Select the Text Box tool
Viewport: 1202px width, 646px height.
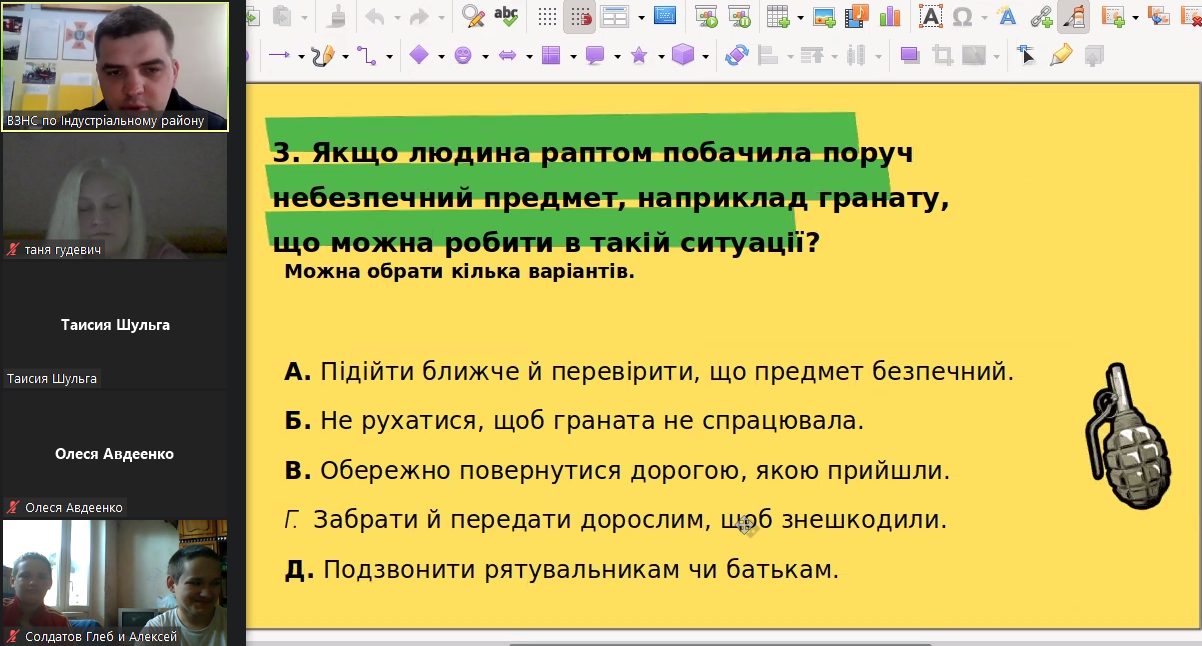click(931, 16)
